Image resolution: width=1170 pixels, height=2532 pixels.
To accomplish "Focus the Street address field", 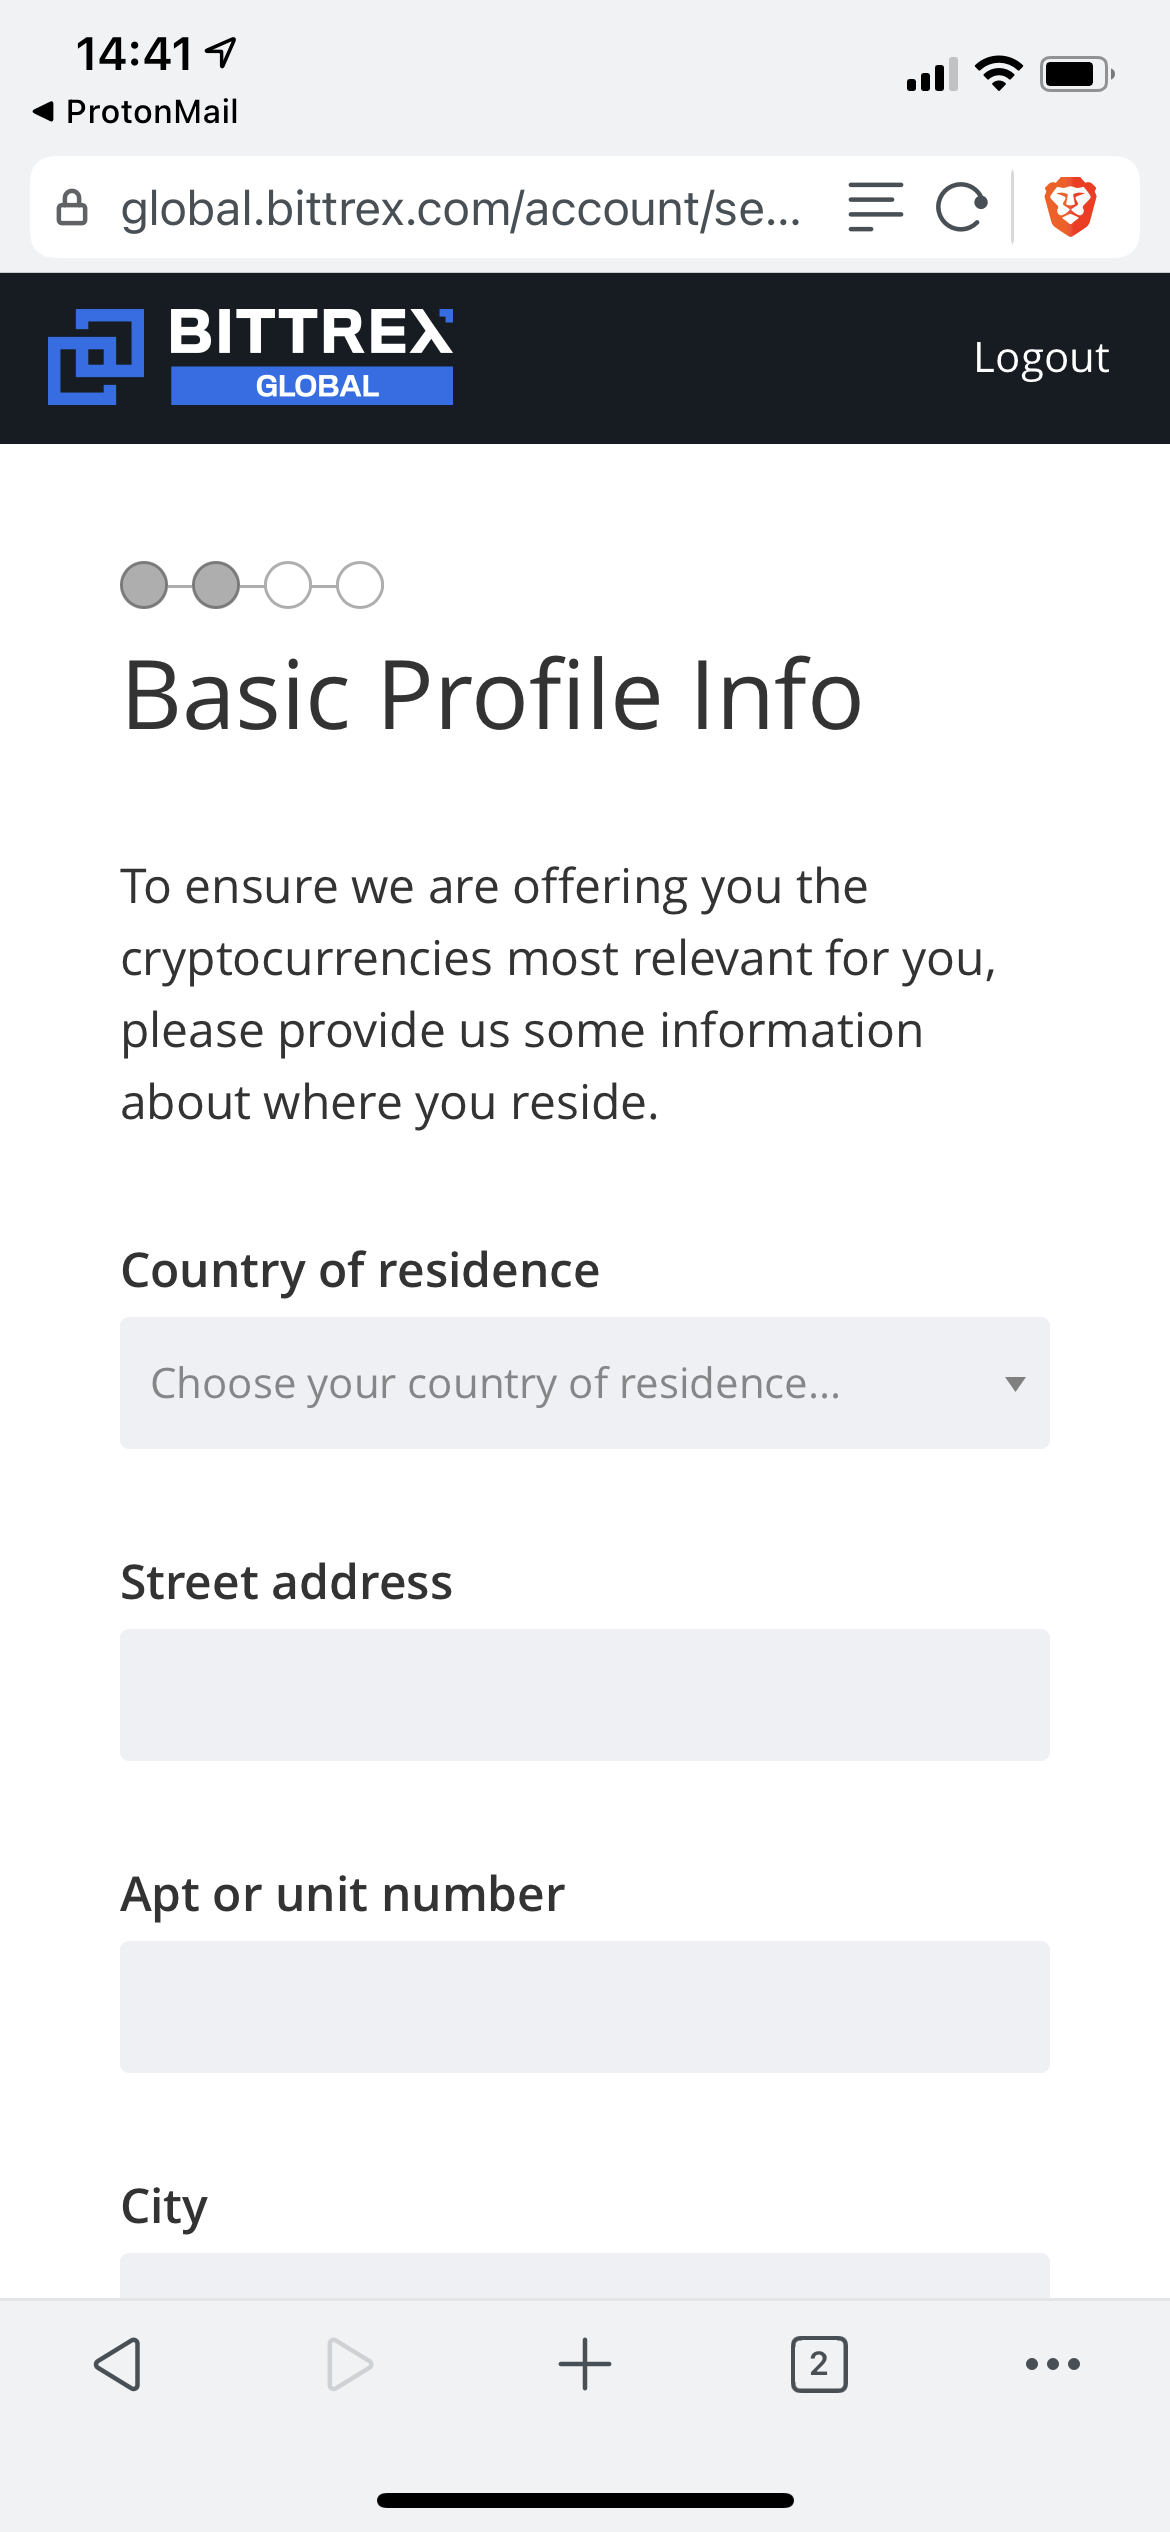I will (585, 1695).
